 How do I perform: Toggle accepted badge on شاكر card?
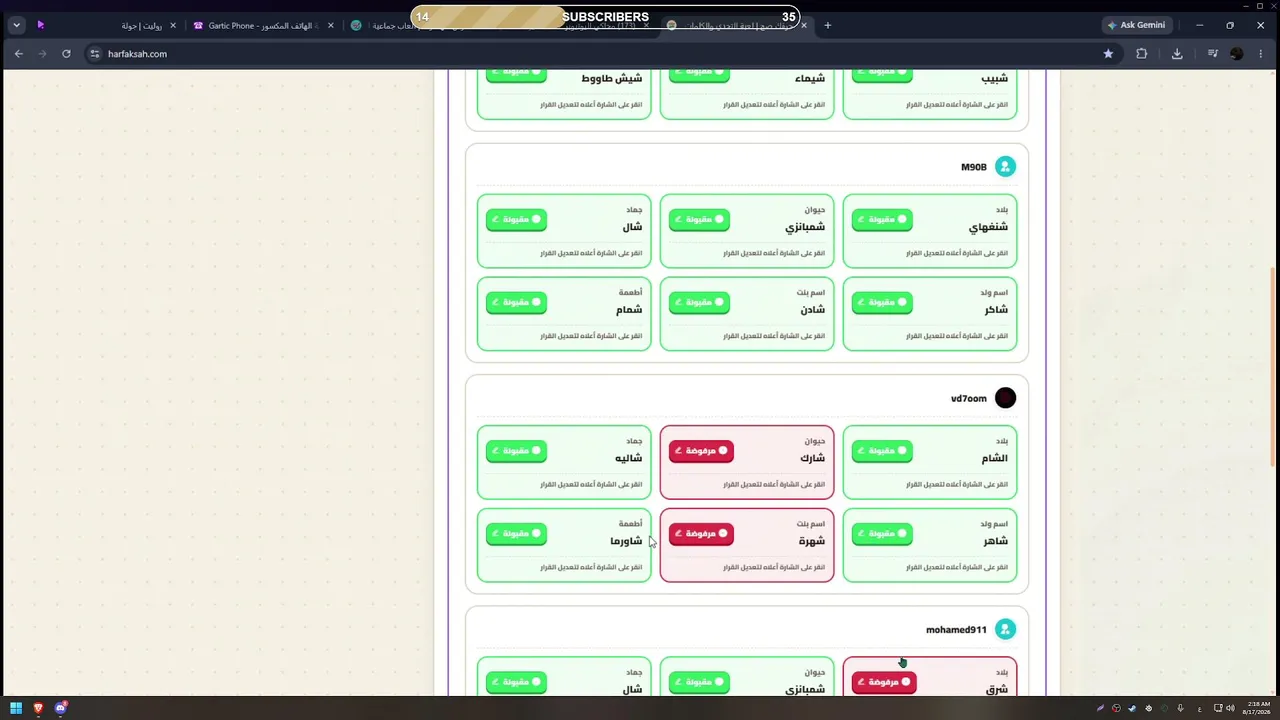[x=882, y=302]
